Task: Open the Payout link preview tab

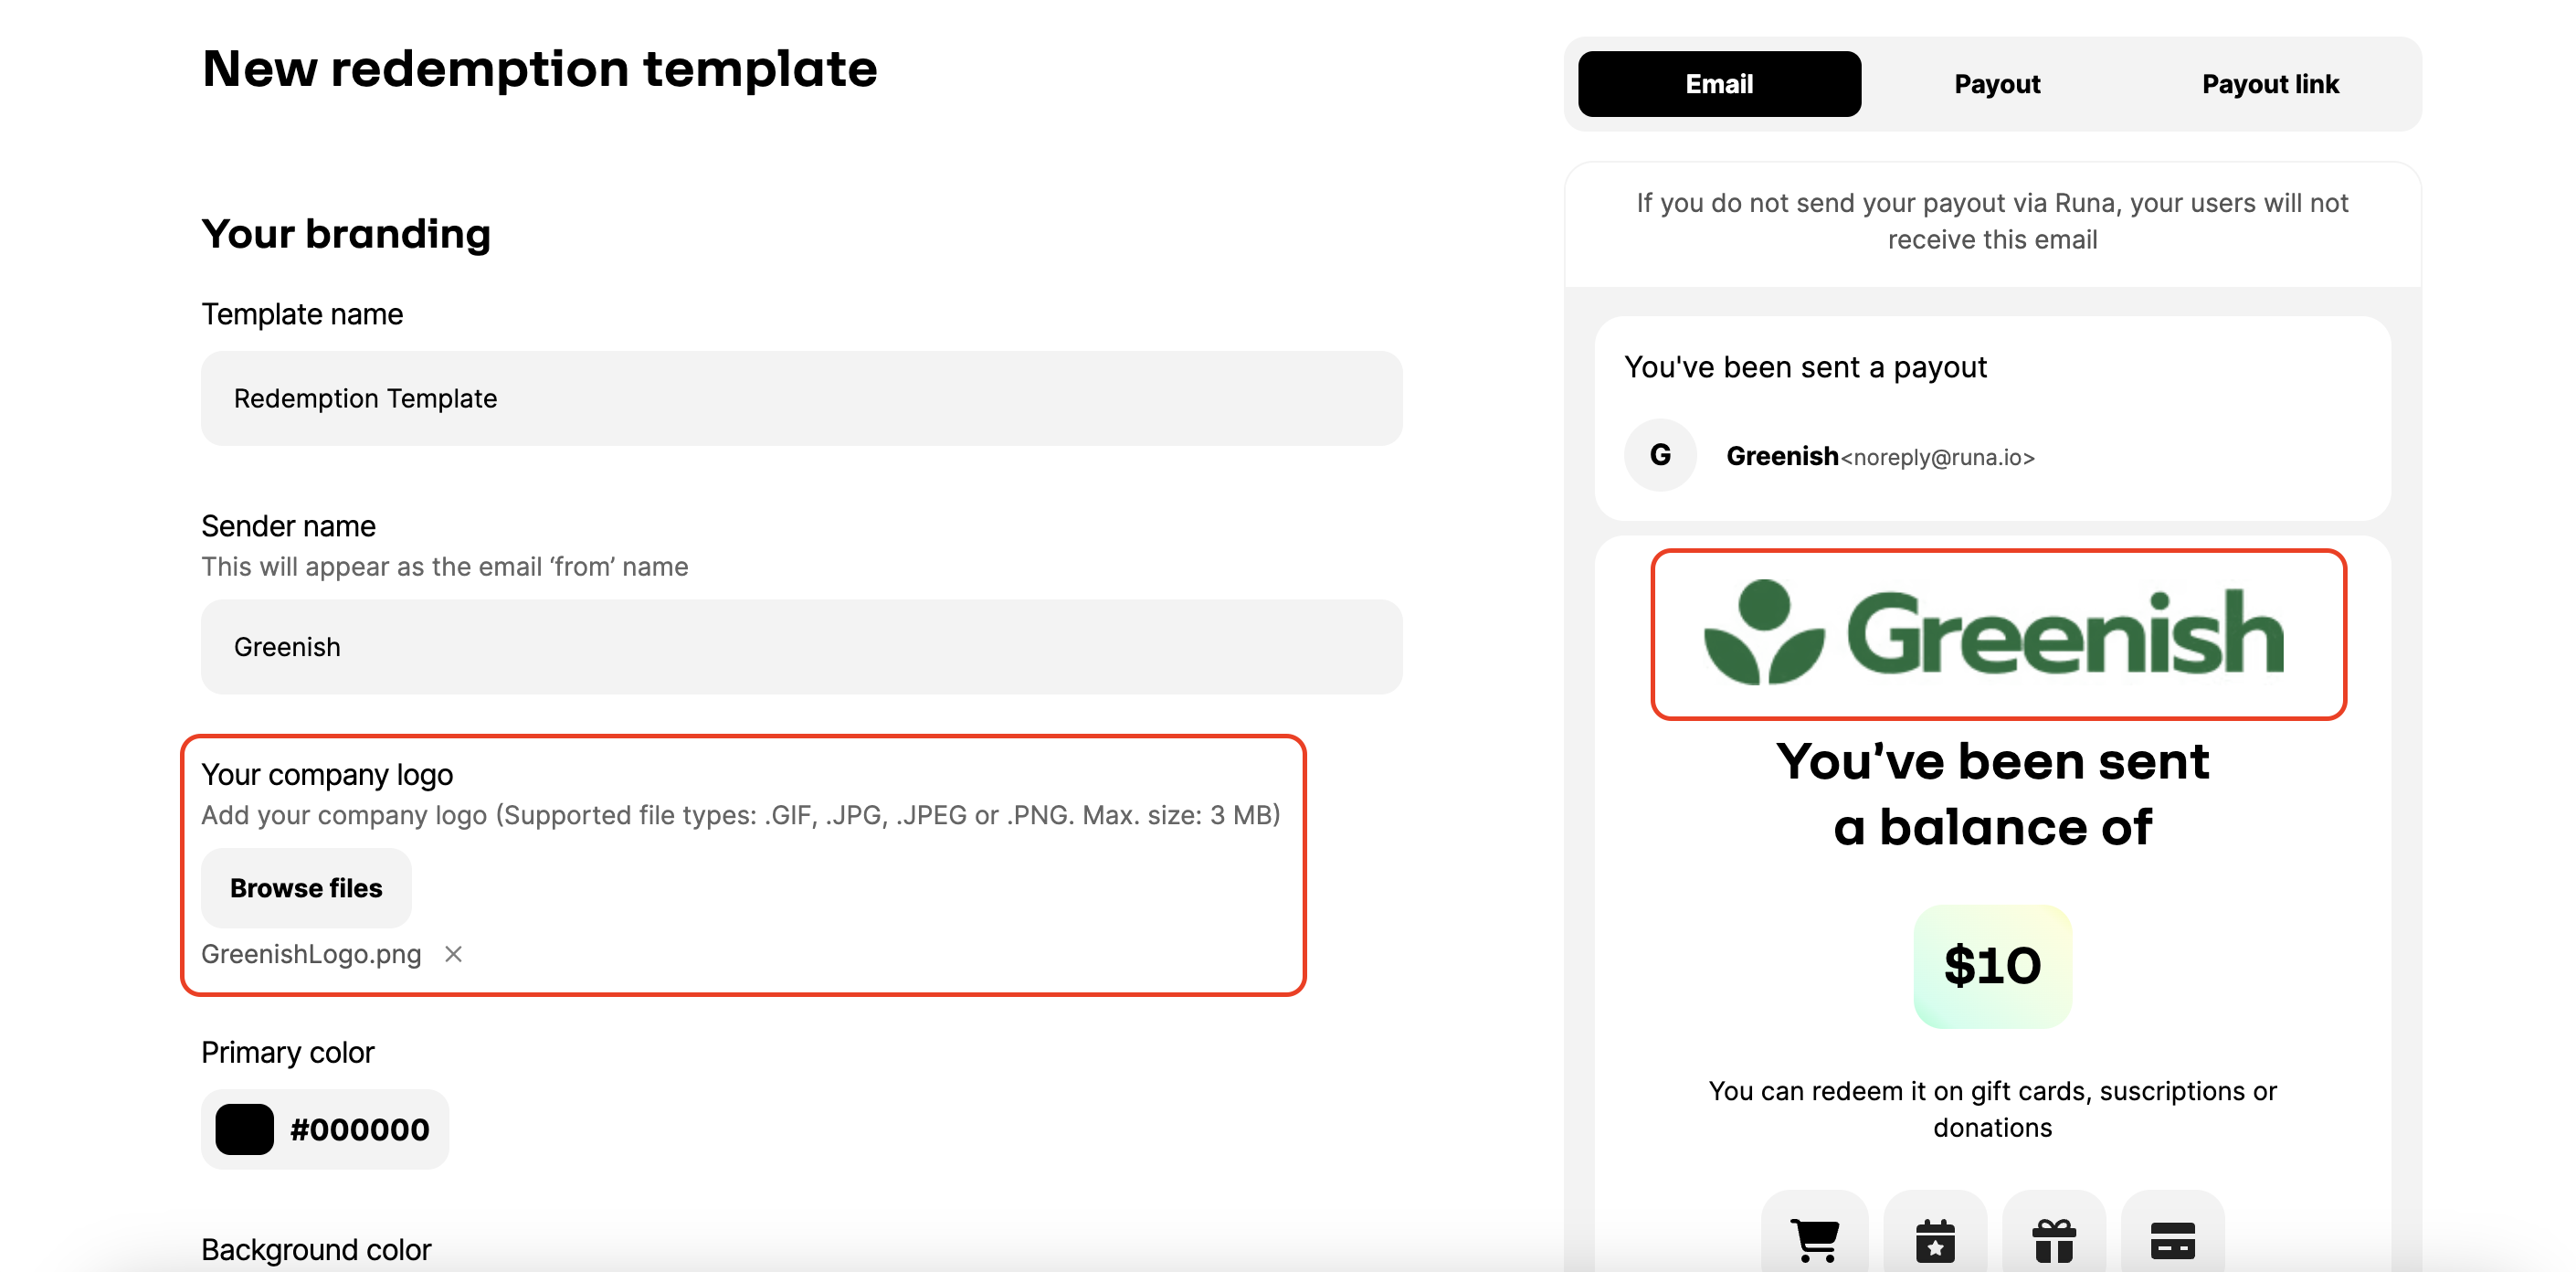Action: click(x=2270, y=84)
